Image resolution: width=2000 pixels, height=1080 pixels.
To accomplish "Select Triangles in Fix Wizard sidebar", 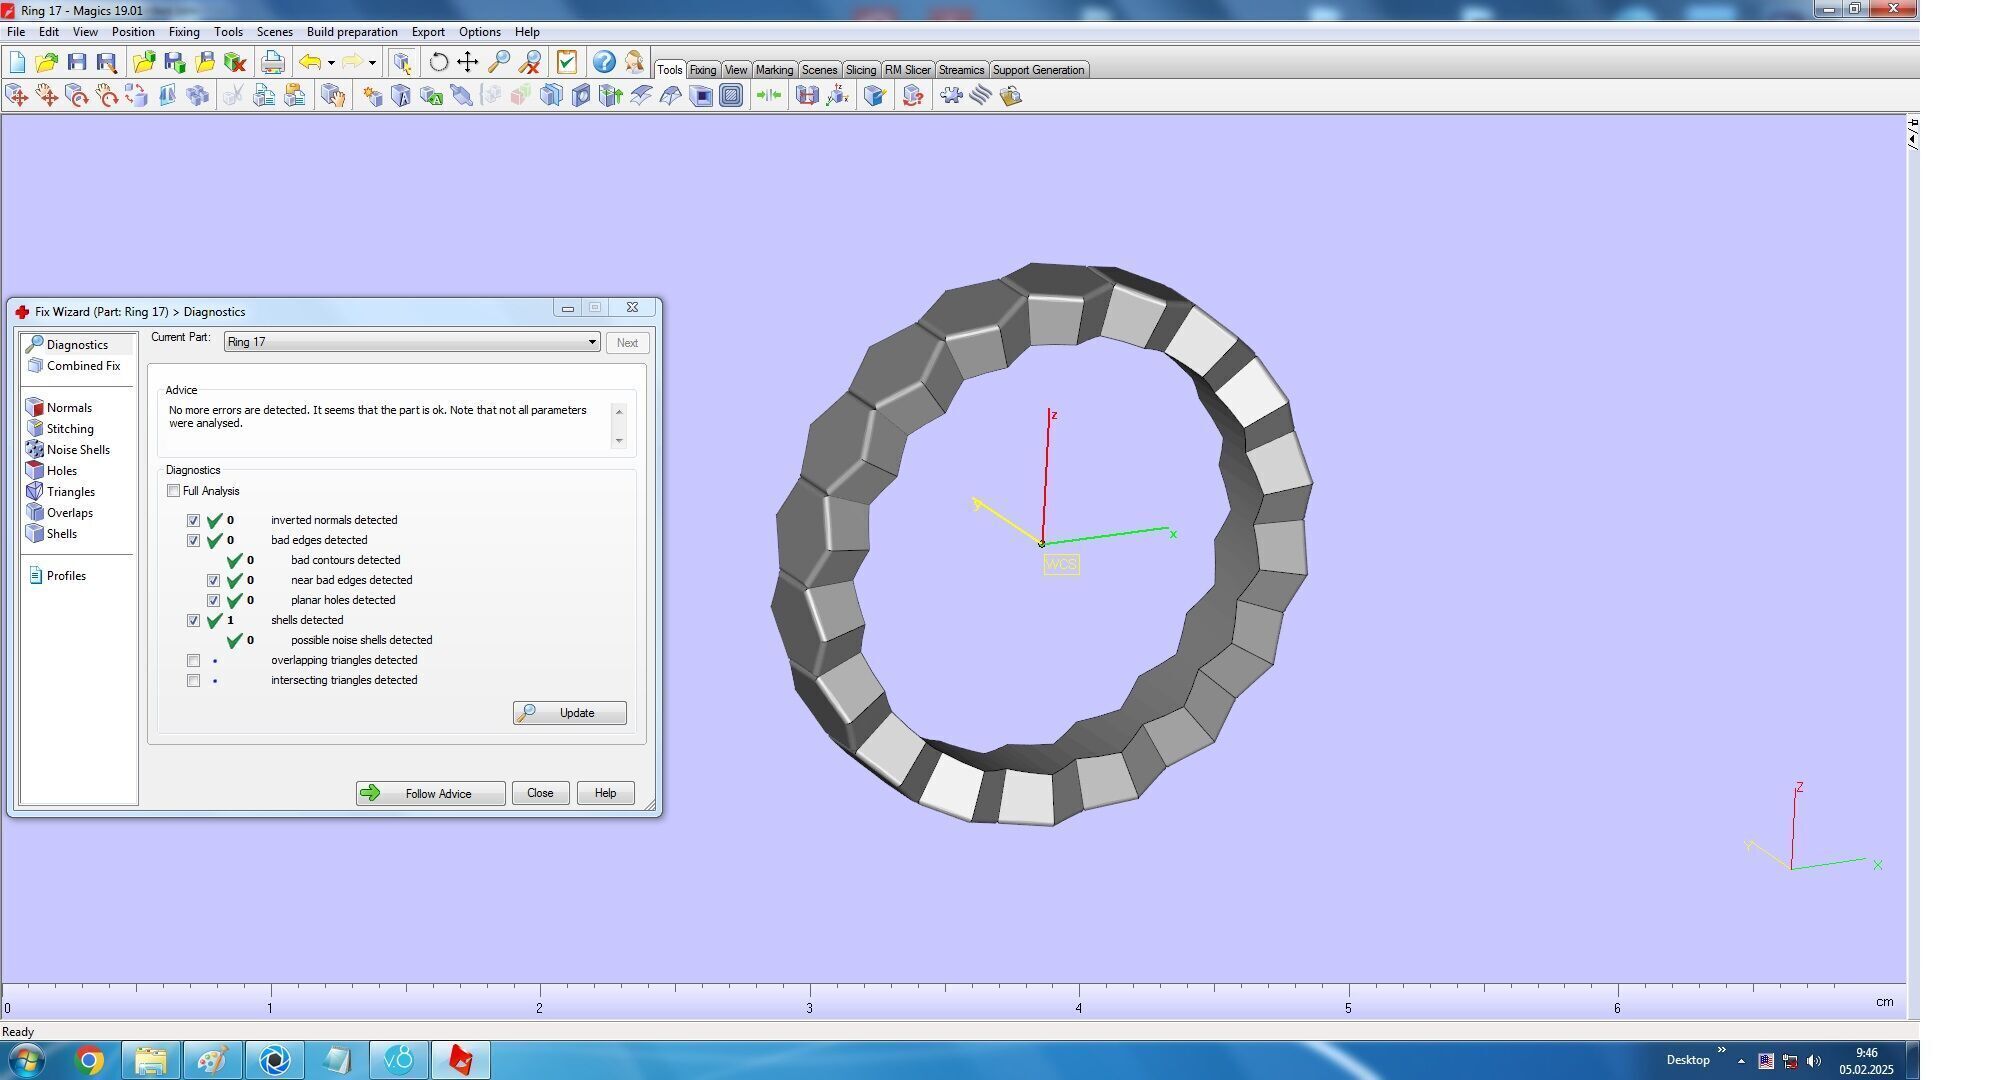I will click(x=61, y=492).
